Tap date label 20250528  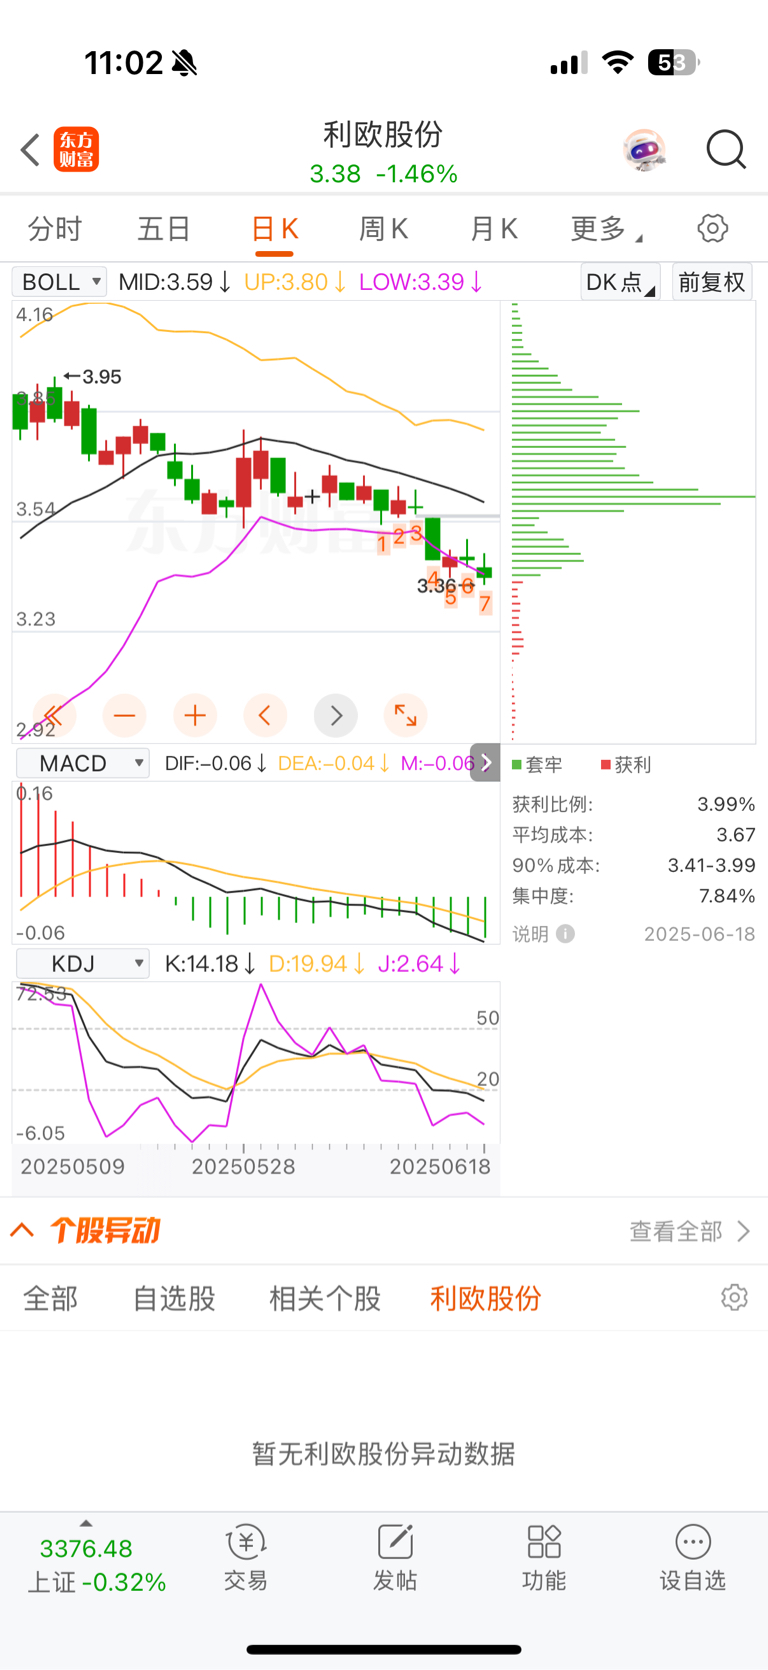tap(243, 1166)
